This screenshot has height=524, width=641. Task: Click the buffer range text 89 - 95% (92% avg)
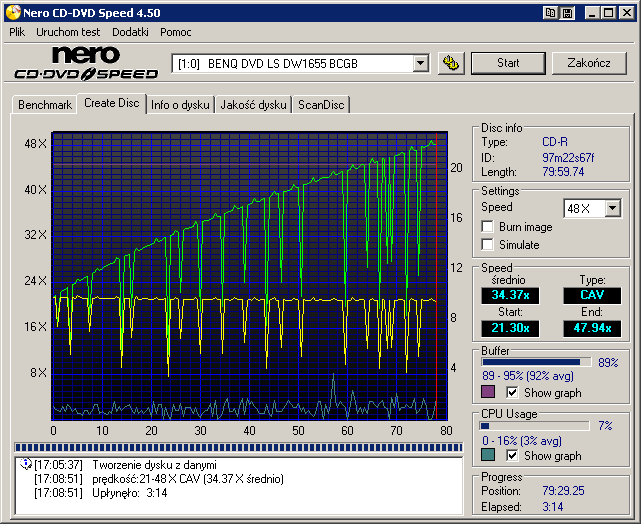click(528, 376)
